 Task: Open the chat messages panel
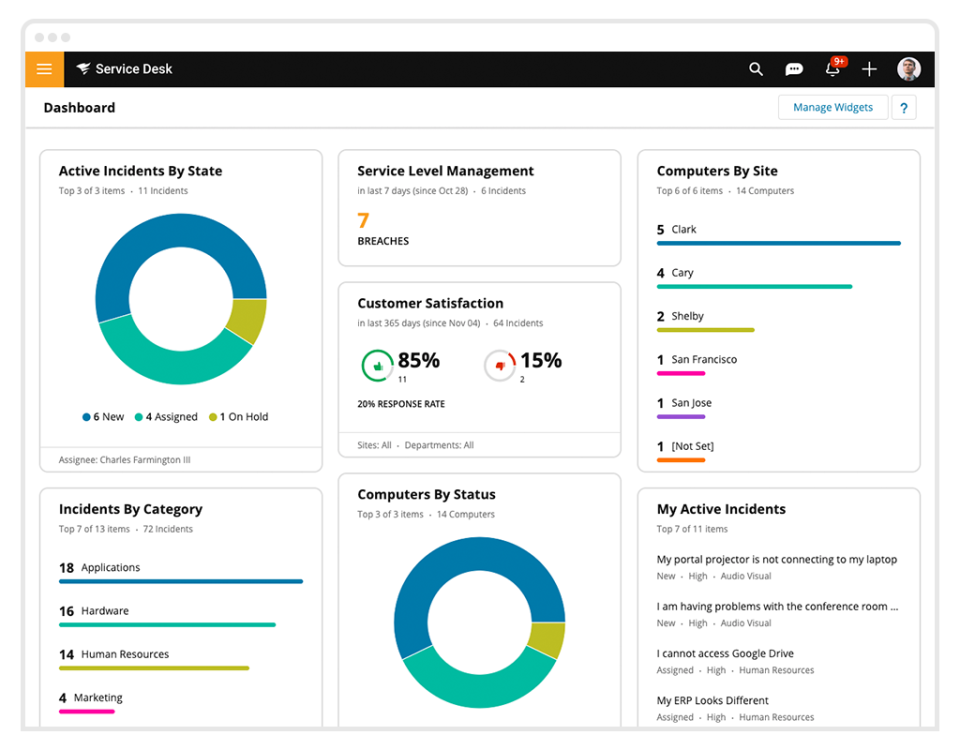794,69
